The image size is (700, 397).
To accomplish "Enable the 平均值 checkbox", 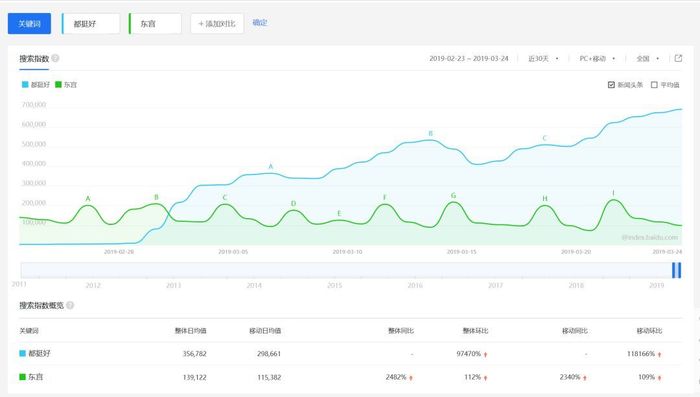I will [654, 84].
